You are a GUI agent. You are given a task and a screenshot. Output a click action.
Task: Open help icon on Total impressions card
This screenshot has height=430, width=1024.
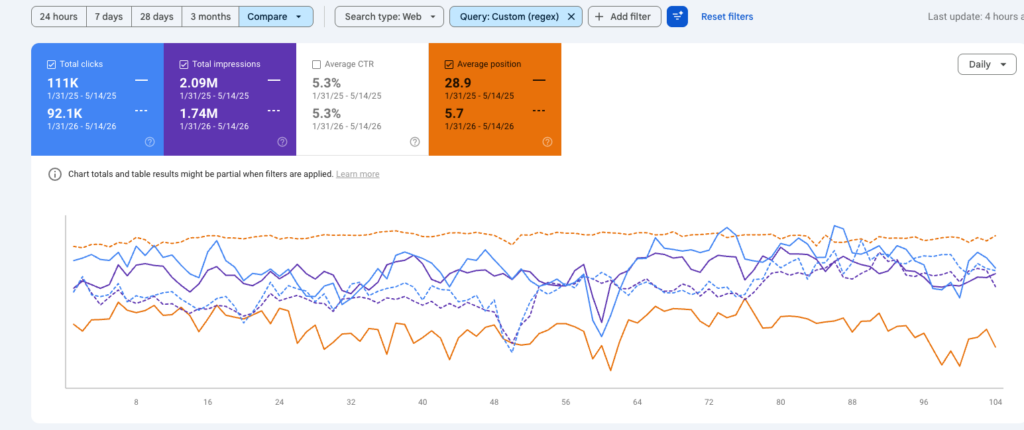282,142
